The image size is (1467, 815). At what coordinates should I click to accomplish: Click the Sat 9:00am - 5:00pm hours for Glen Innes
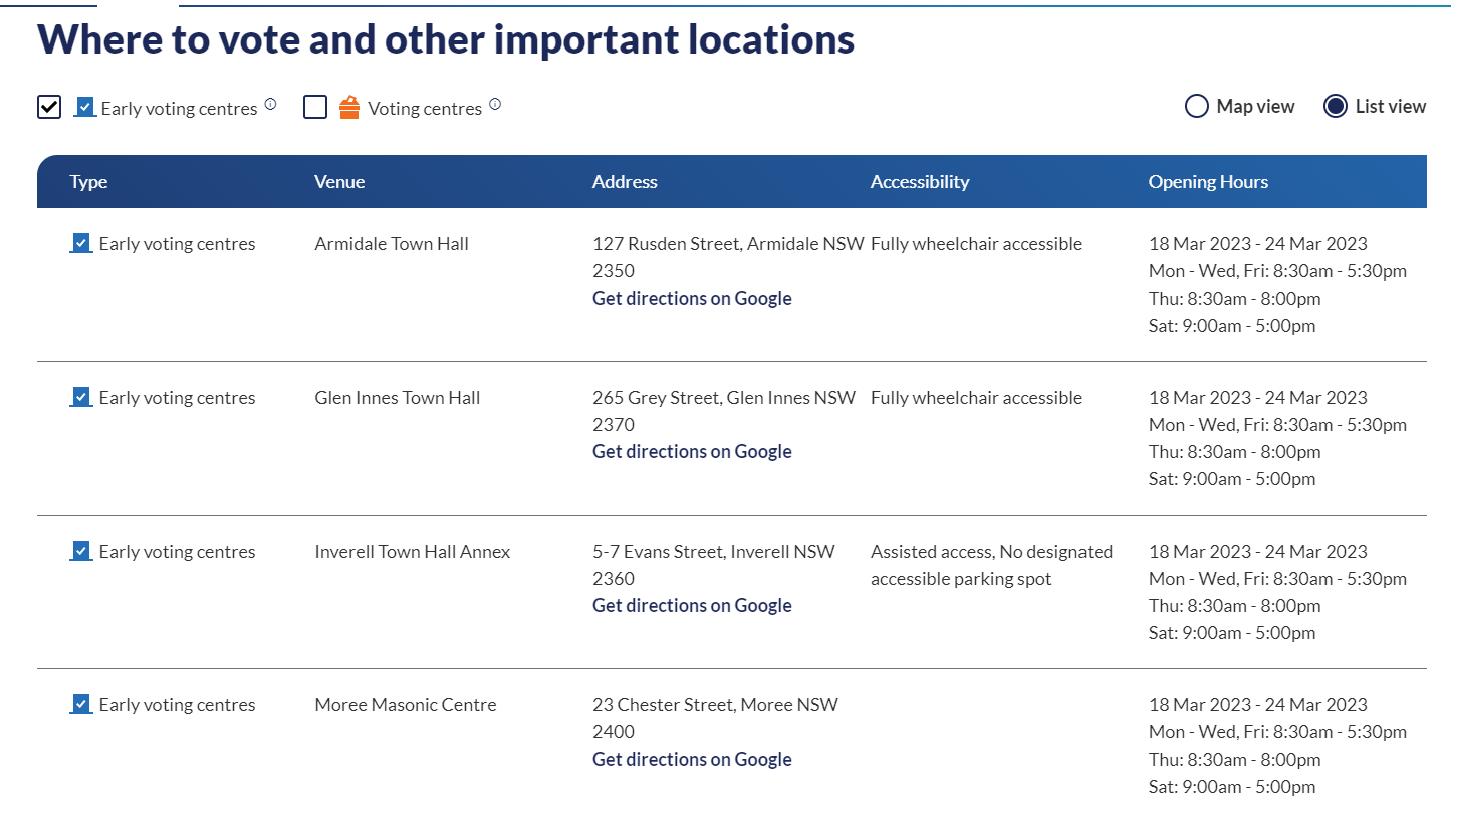[x=1232, y=478]
